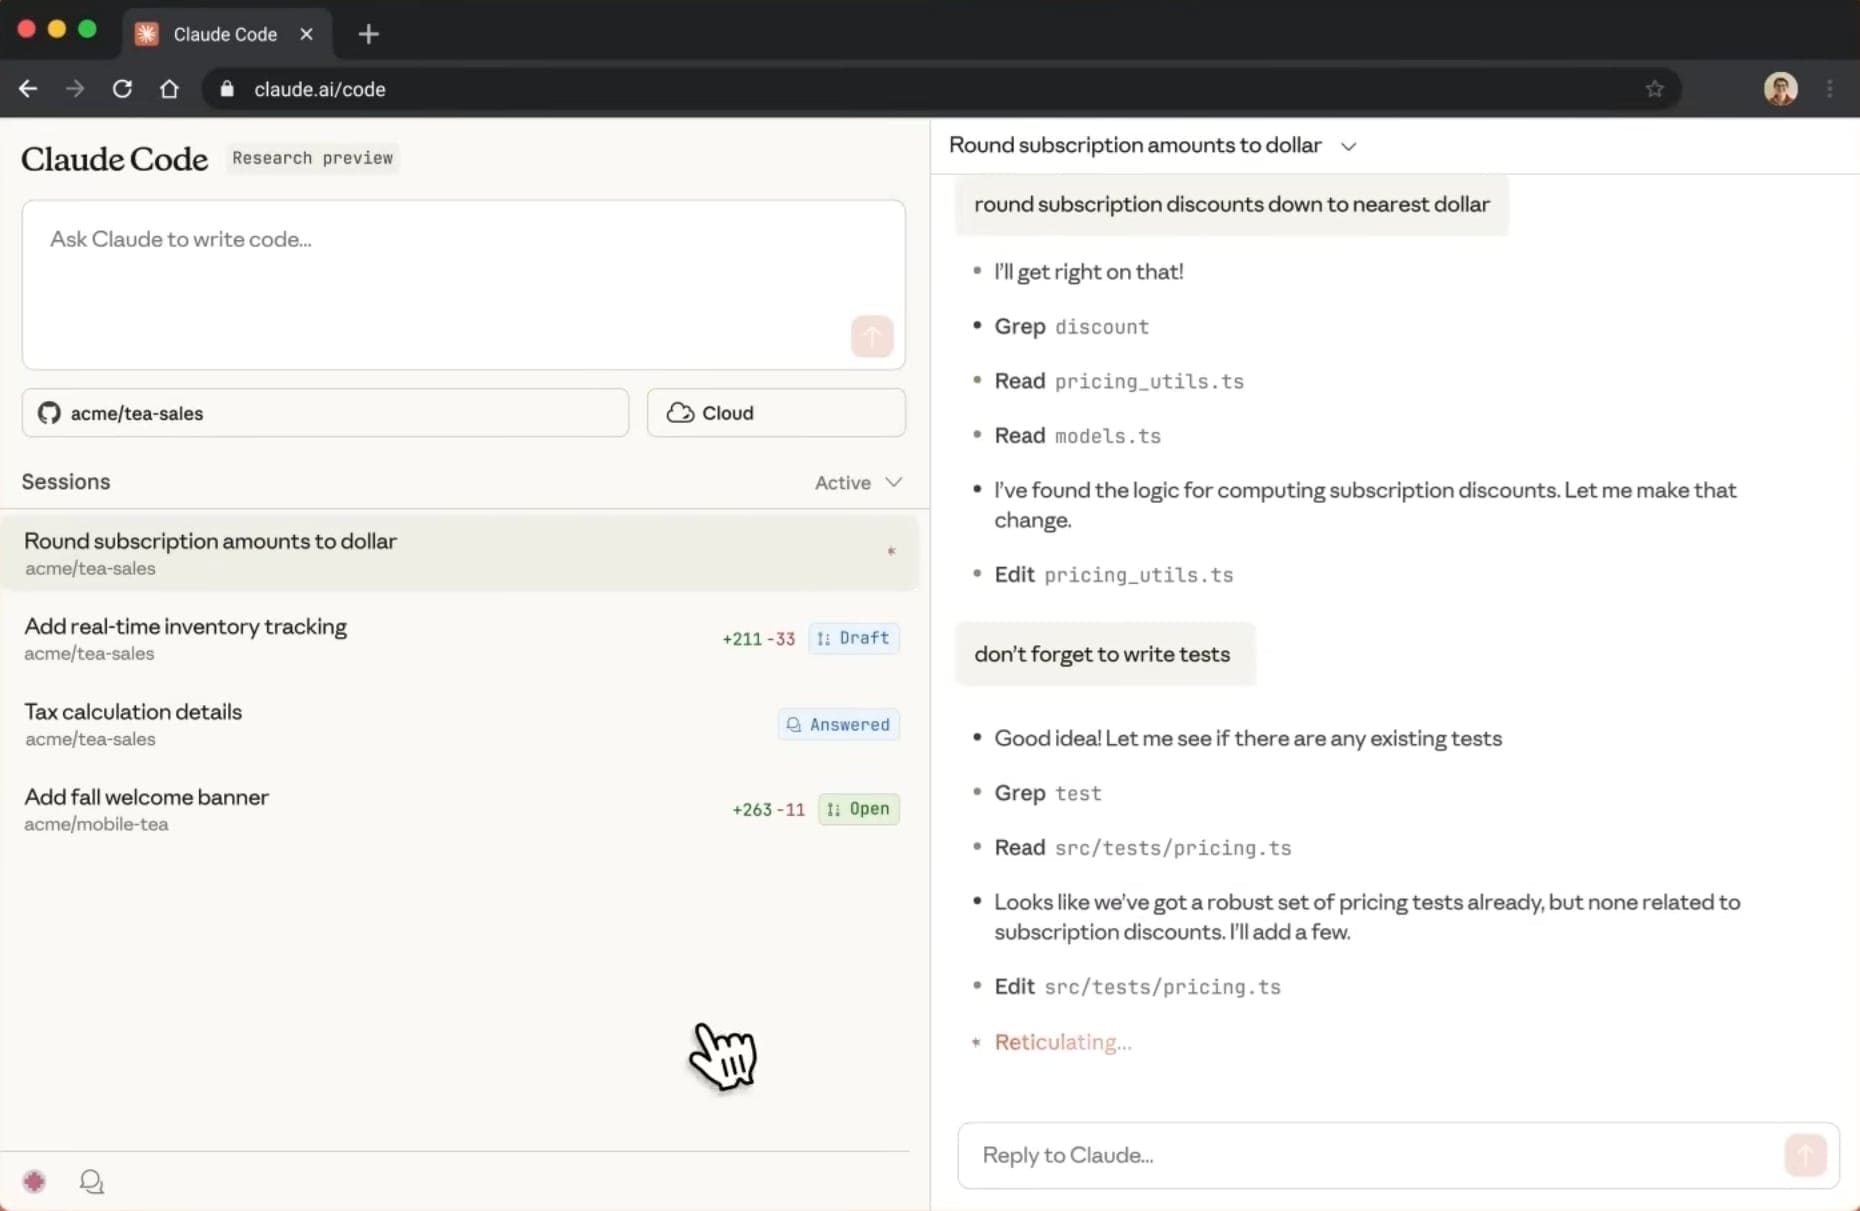The width and height of the screenshot is (1860, 1211).
Task: Click the Reply to Claude input field
Action: [1370, 1155]
